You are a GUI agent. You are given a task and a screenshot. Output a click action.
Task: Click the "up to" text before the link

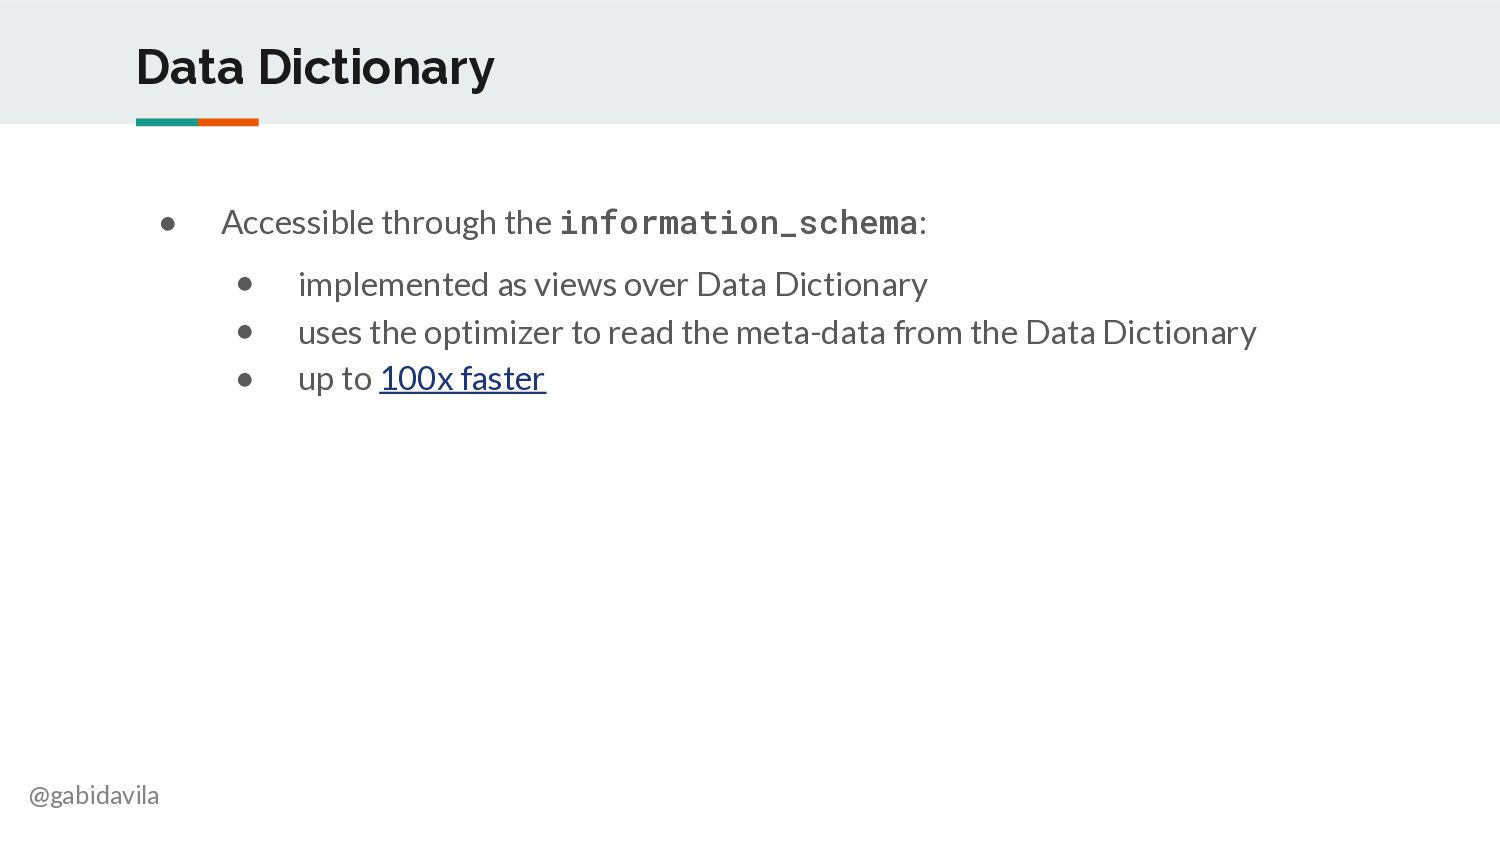pos(335,380)
